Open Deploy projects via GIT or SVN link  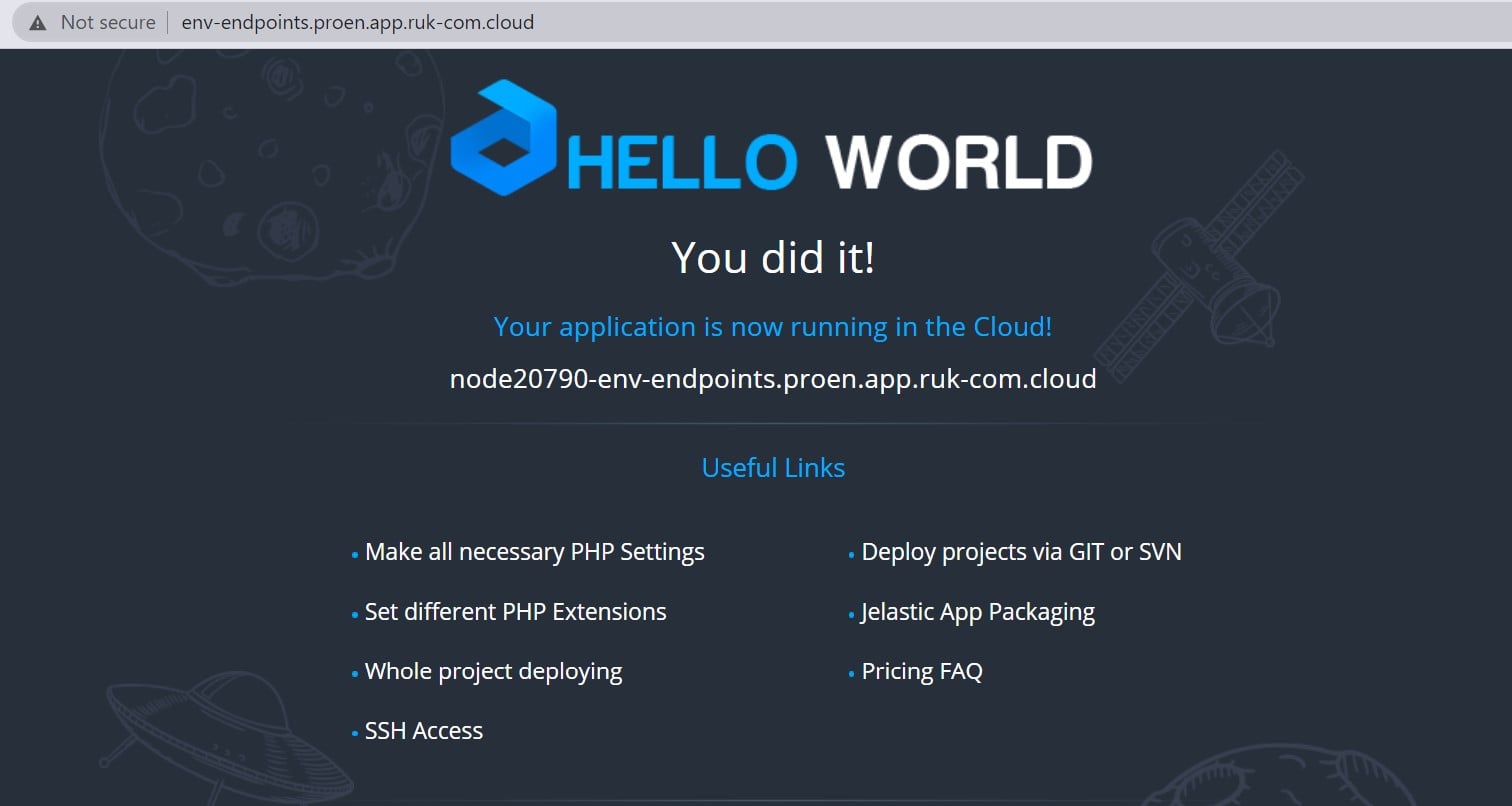tap(1022, 552)
